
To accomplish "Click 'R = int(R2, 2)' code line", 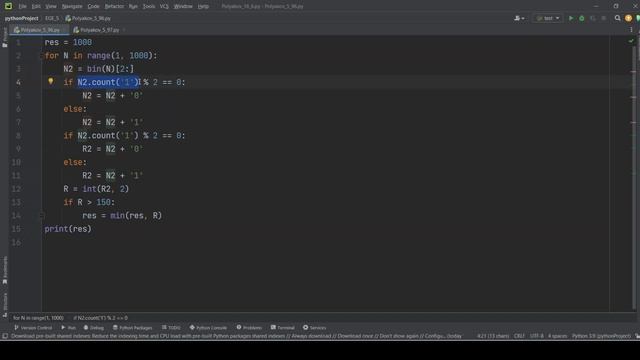I will 96,189.
